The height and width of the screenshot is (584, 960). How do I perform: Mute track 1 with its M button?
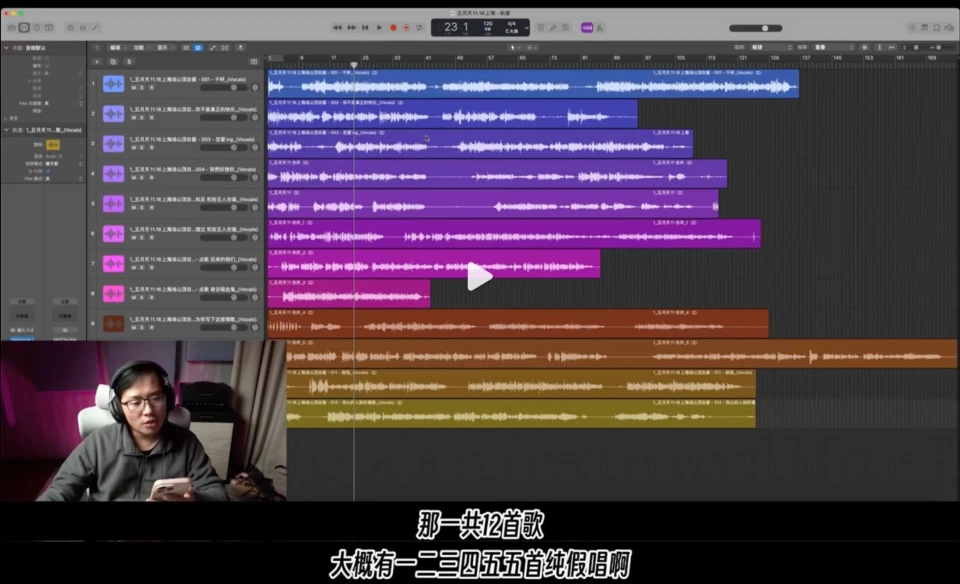tap(134, 89)
